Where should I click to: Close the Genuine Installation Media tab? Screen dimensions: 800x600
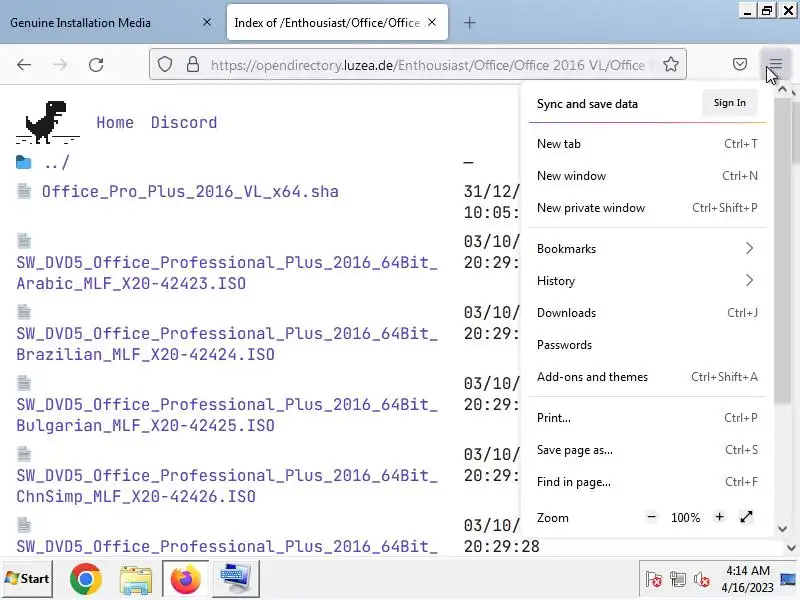(x=207, y=22)
